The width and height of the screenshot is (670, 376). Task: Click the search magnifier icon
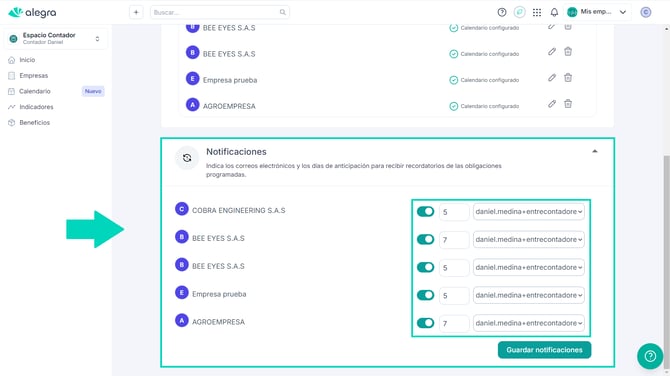(282, 12)
